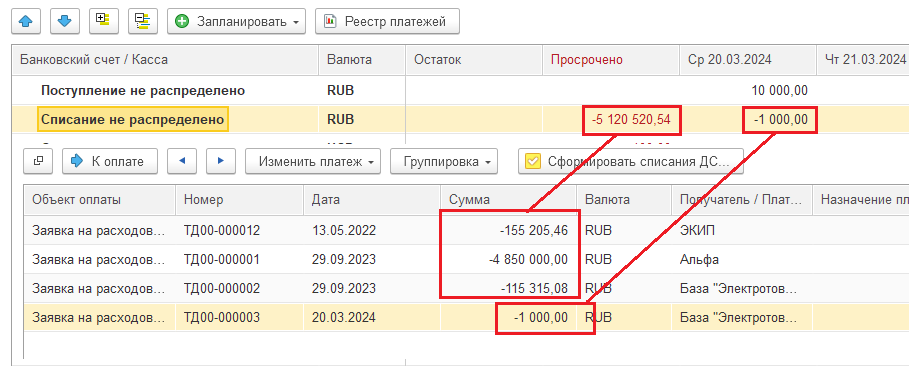The width and height of the screenshot is (909, 366).
Task: Click the Получатель / Плат... column header
Action: tap(741, 200)
